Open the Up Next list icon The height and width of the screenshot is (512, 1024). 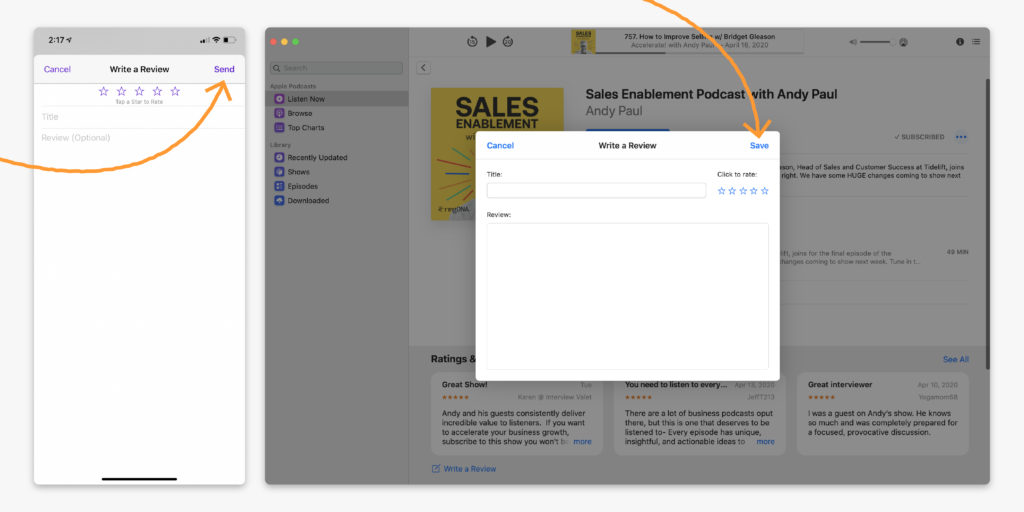click(x=976, y=42)
